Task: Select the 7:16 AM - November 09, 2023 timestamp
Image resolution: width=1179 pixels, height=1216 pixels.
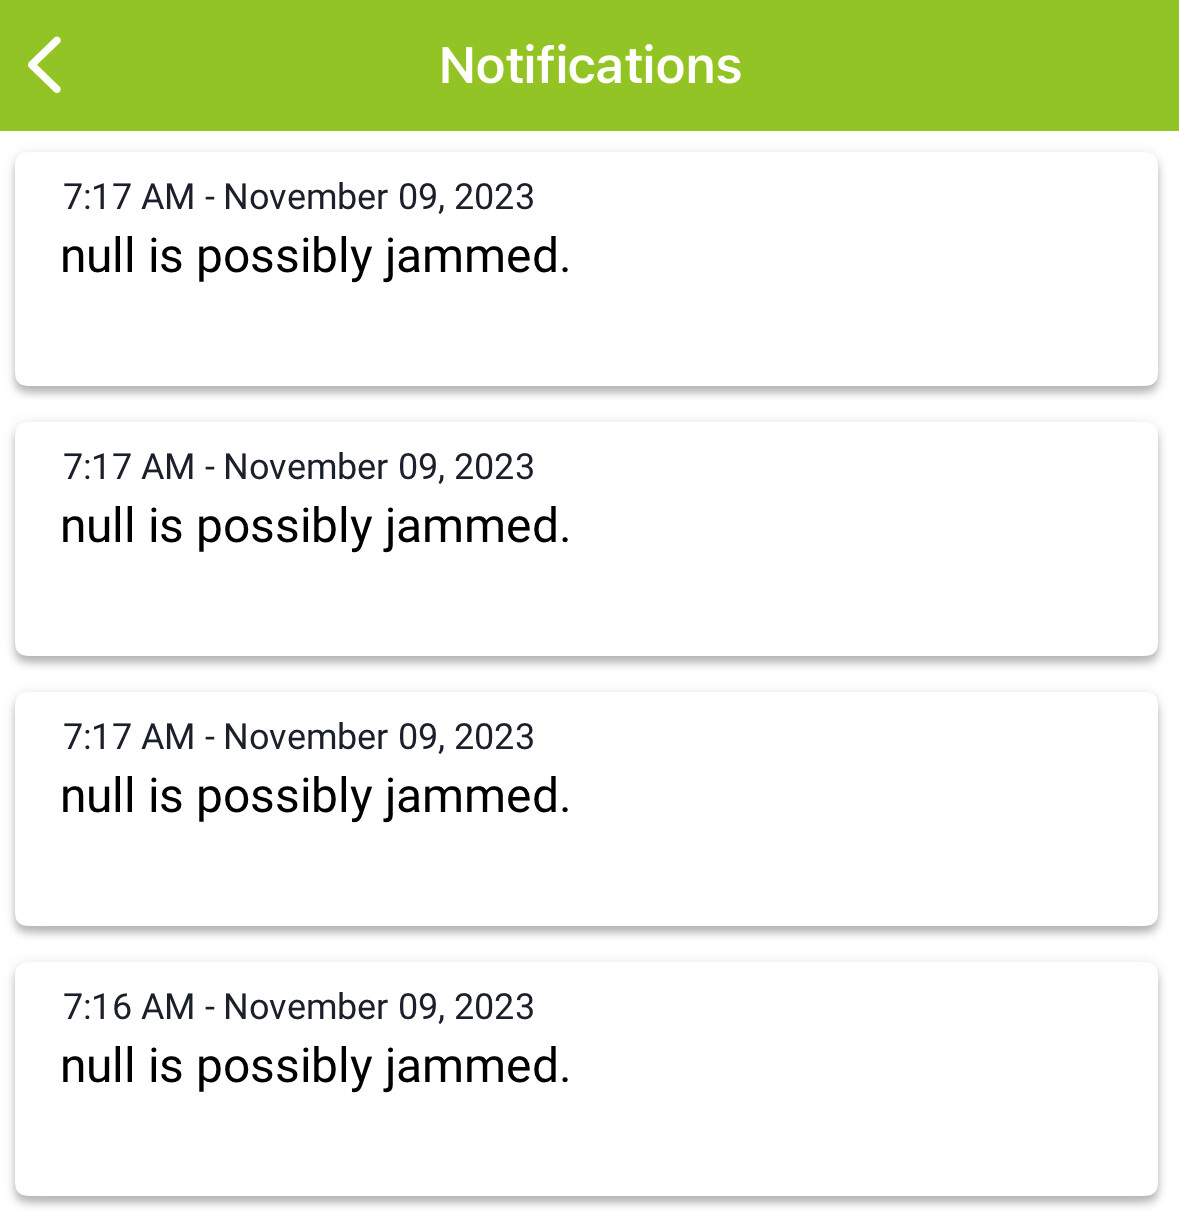Action: pos(298,1007)
